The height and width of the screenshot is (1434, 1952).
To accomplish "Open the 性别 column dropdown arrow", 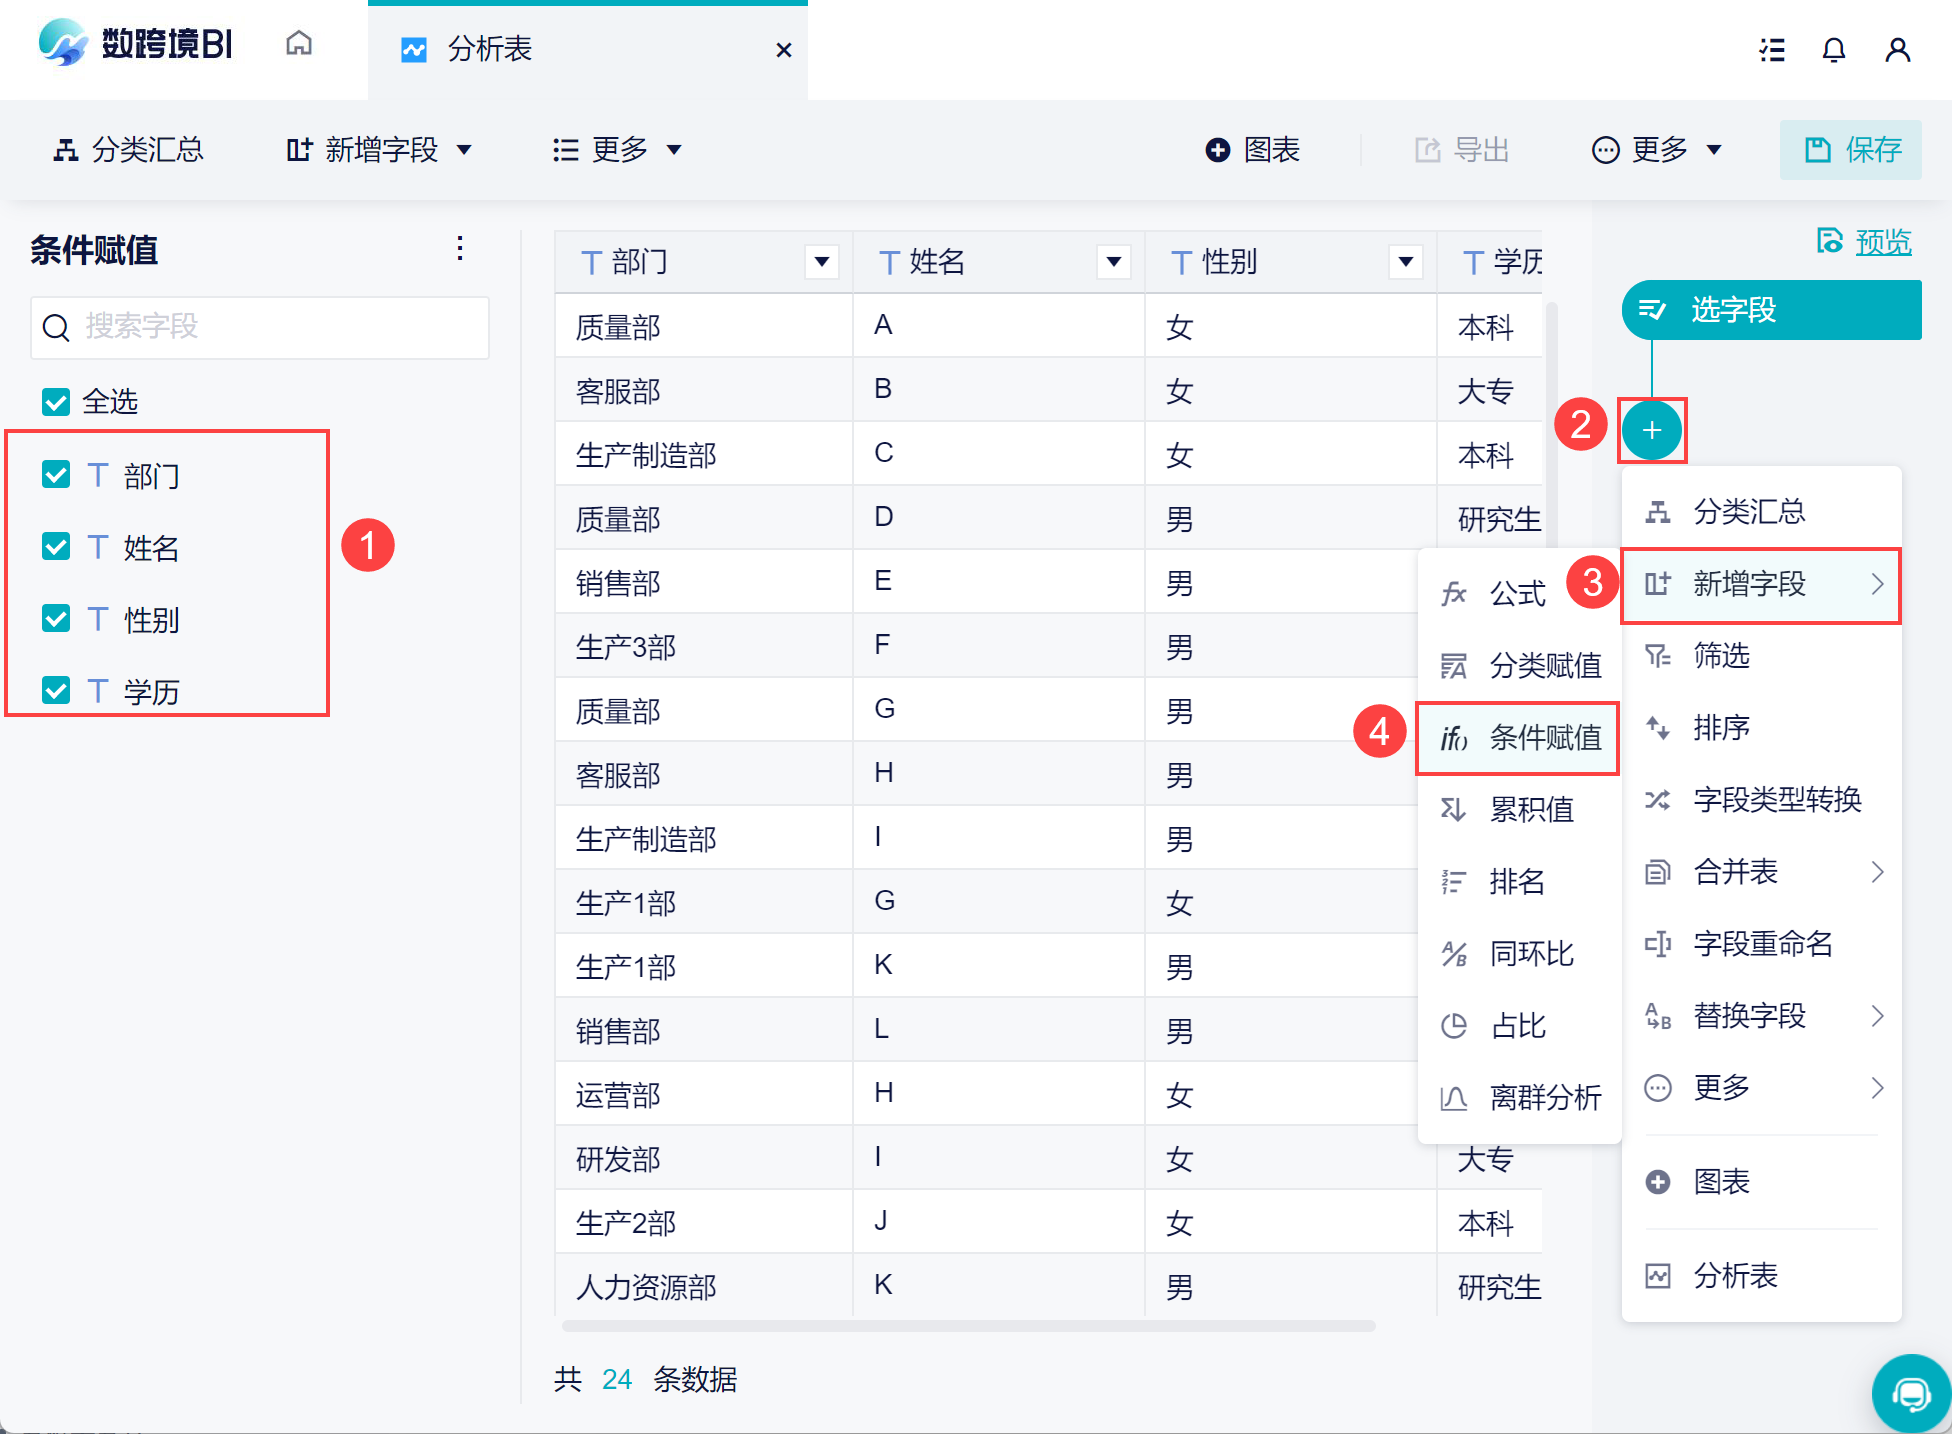I will (1405, 262).
